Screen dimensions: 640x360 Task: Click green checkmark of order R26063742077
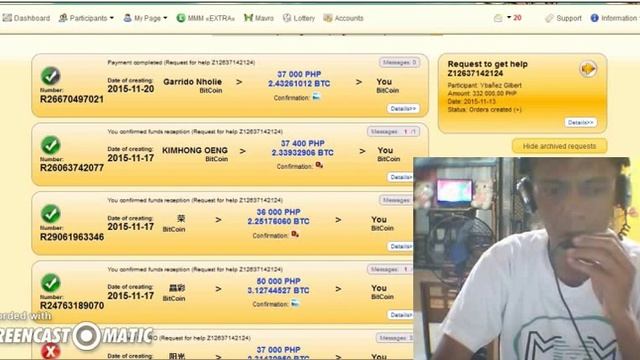[x=51, y=145]
